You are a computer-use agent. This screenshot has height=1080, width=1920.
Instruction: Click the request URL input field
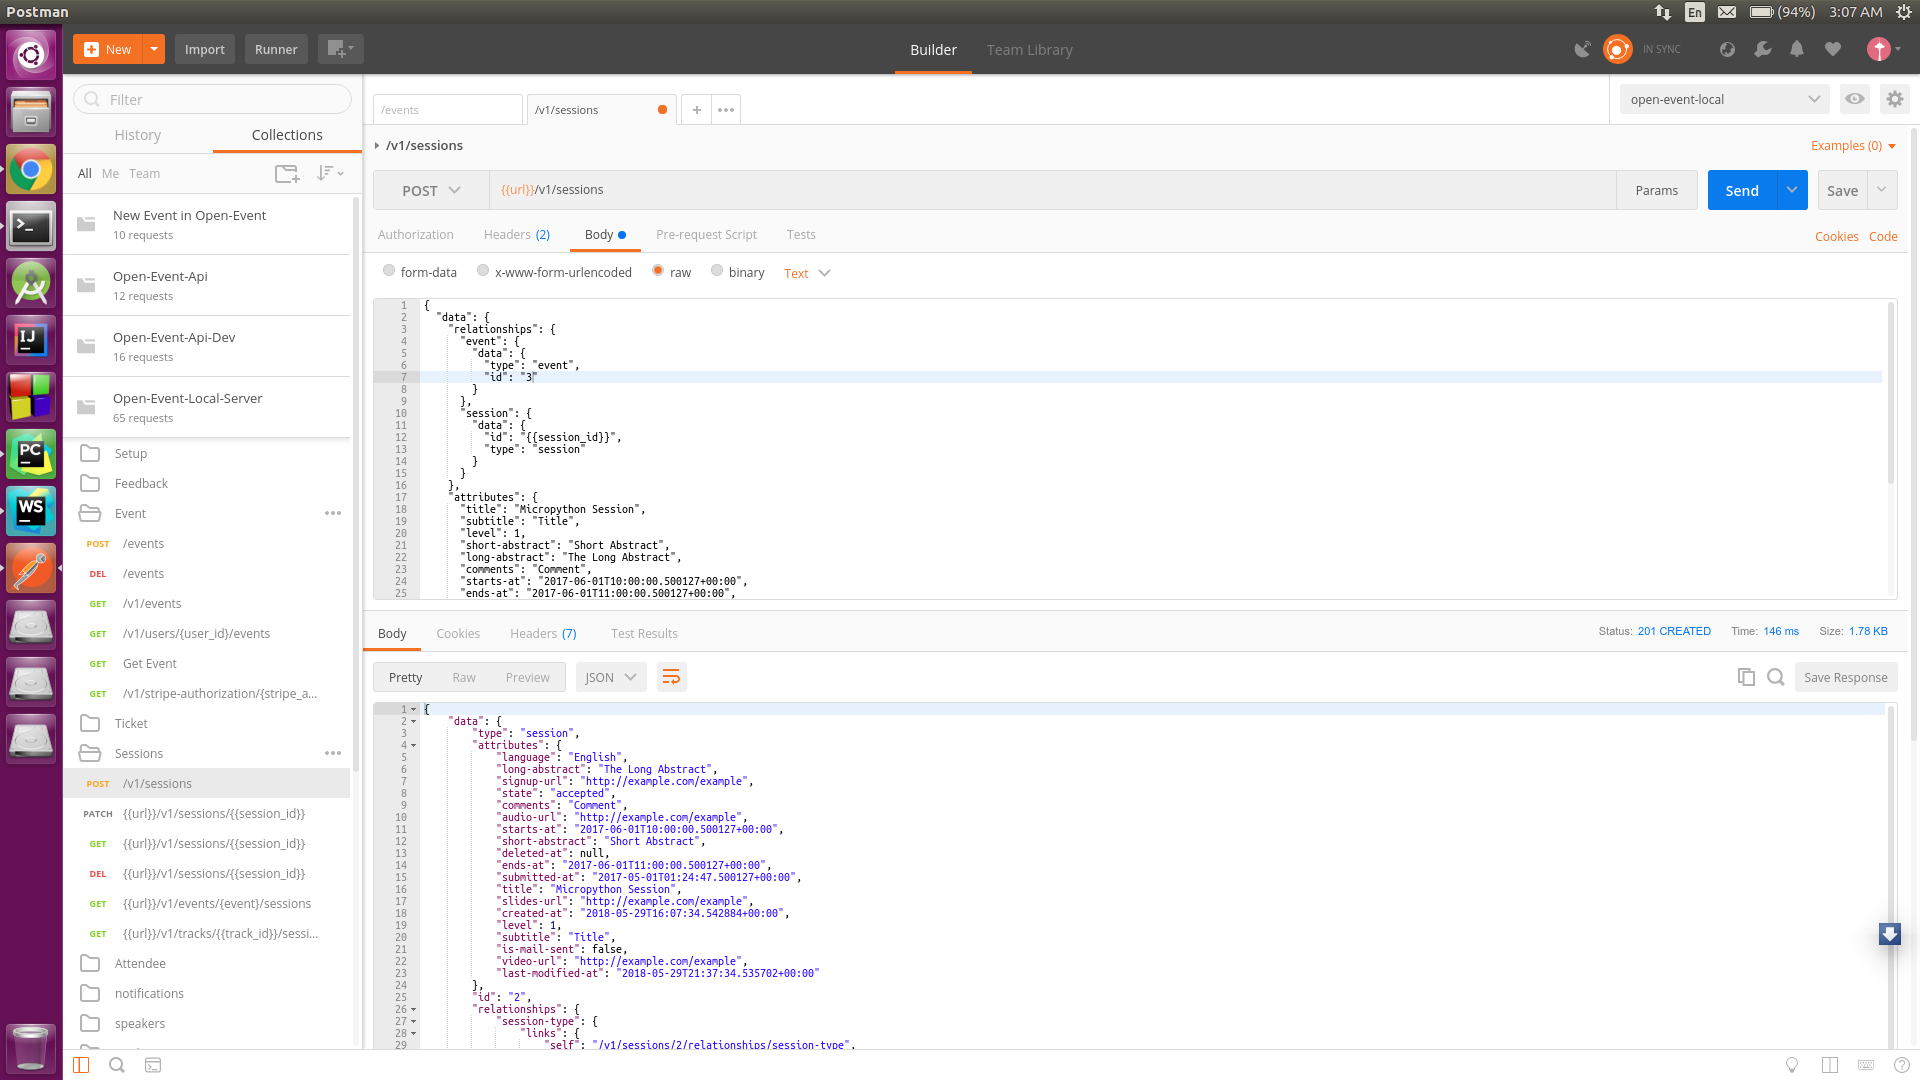(1052, 190)
